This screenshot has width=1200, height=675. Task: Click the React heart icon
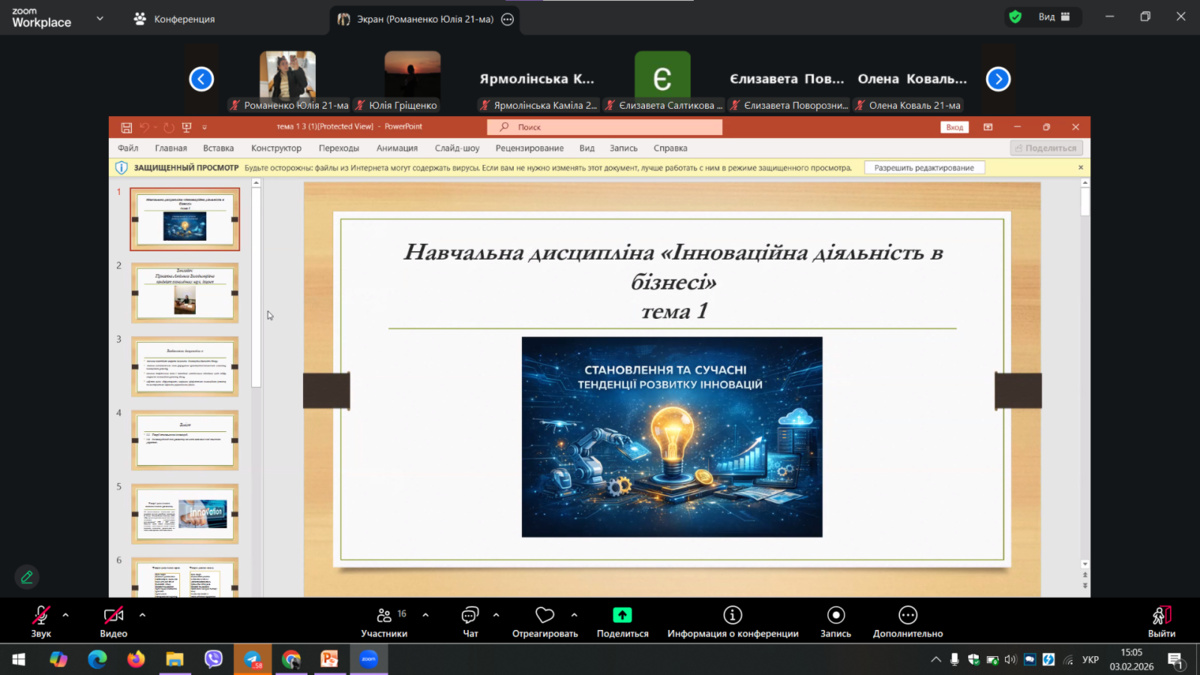[x=544, y=616]
